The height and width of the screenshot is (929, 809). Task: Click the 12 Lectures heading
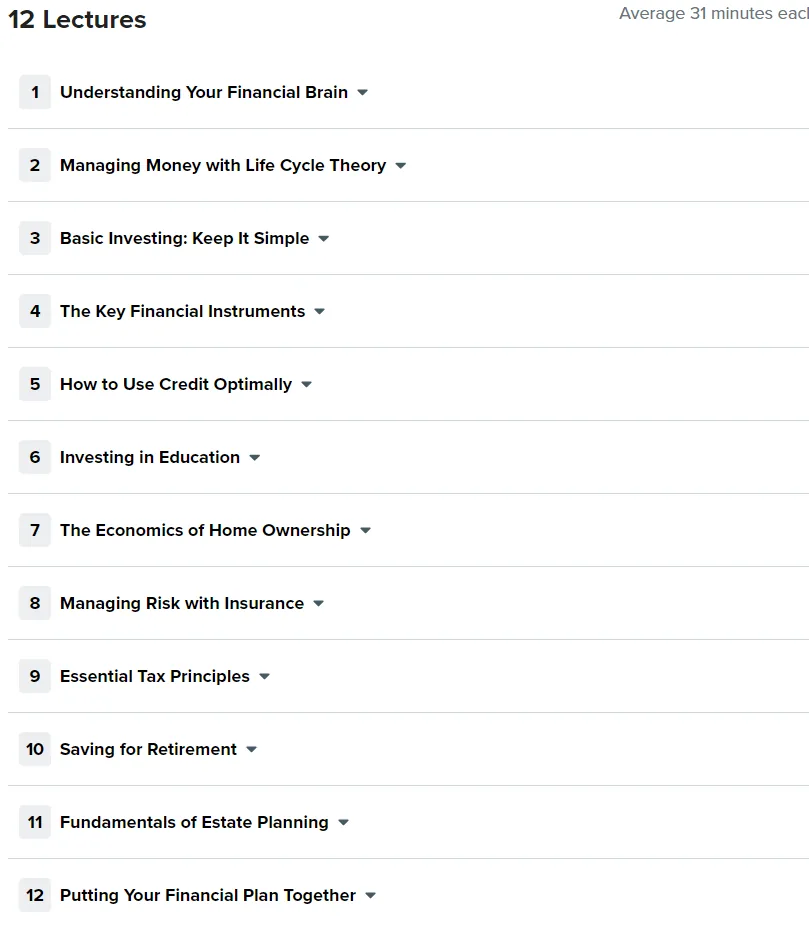pos(77,20)
